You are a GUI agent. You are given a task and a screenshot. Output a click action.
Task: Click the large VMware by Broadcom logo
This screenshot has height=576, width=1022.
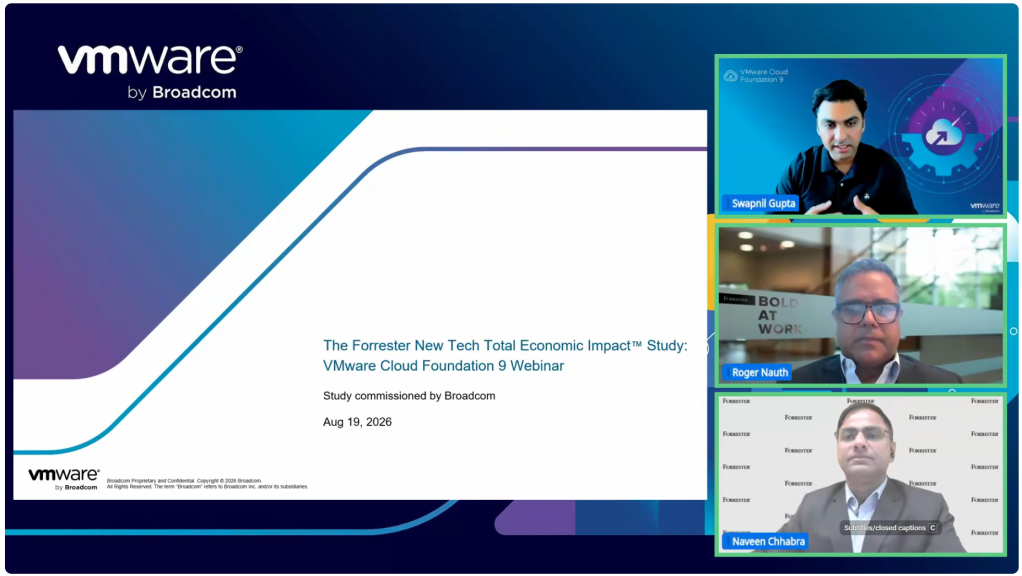pos(151,72)
